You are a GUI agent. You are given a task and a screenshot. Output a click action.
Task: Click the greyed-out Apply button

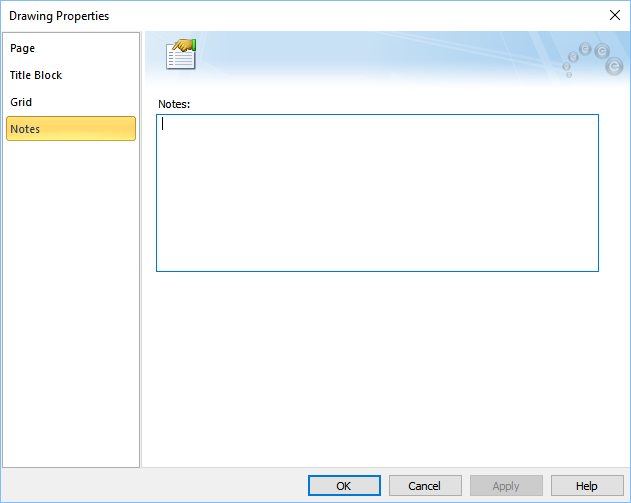pyautogui.click(x=506, y=486)
